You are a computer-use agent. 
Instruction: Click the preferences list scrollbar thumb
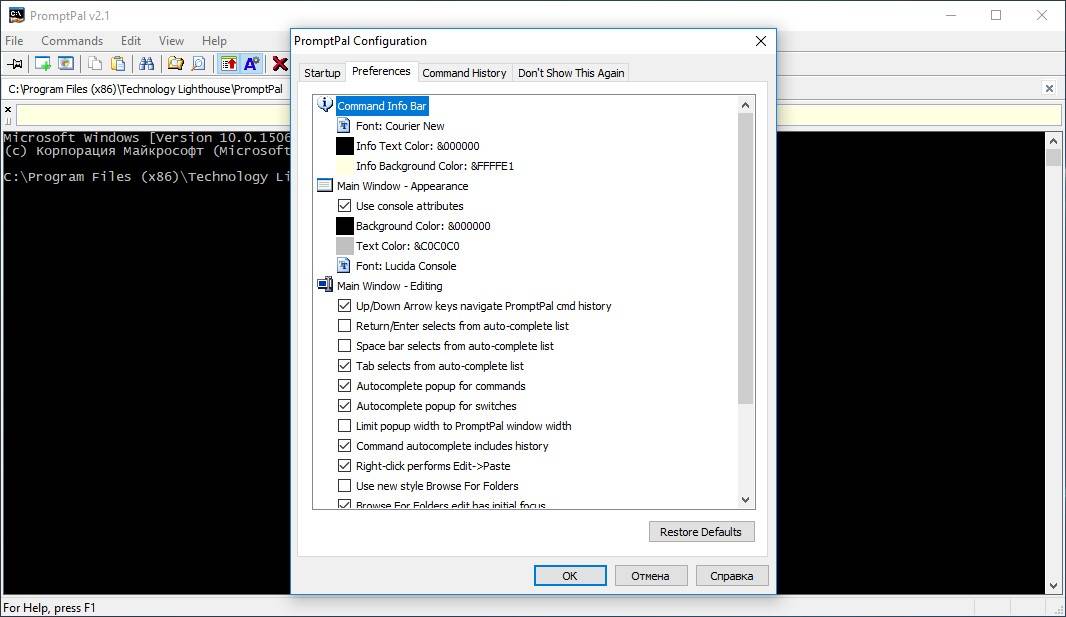coord(745,258)
